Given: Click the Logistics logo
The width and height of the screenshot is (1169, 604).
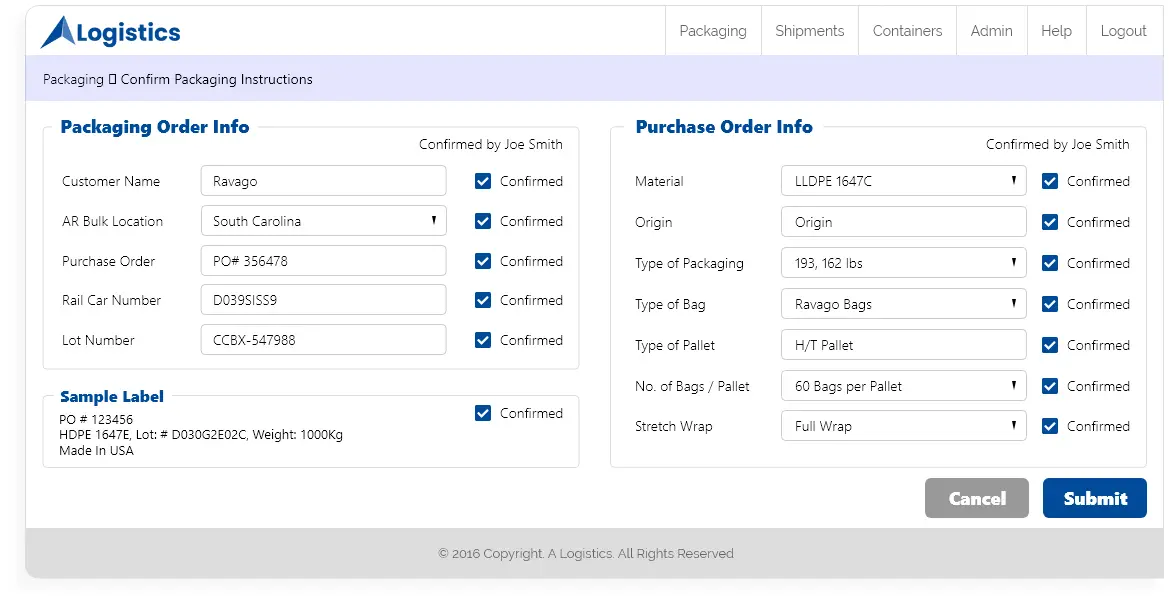Looking at the screenshot, I should tap(110, 32).
